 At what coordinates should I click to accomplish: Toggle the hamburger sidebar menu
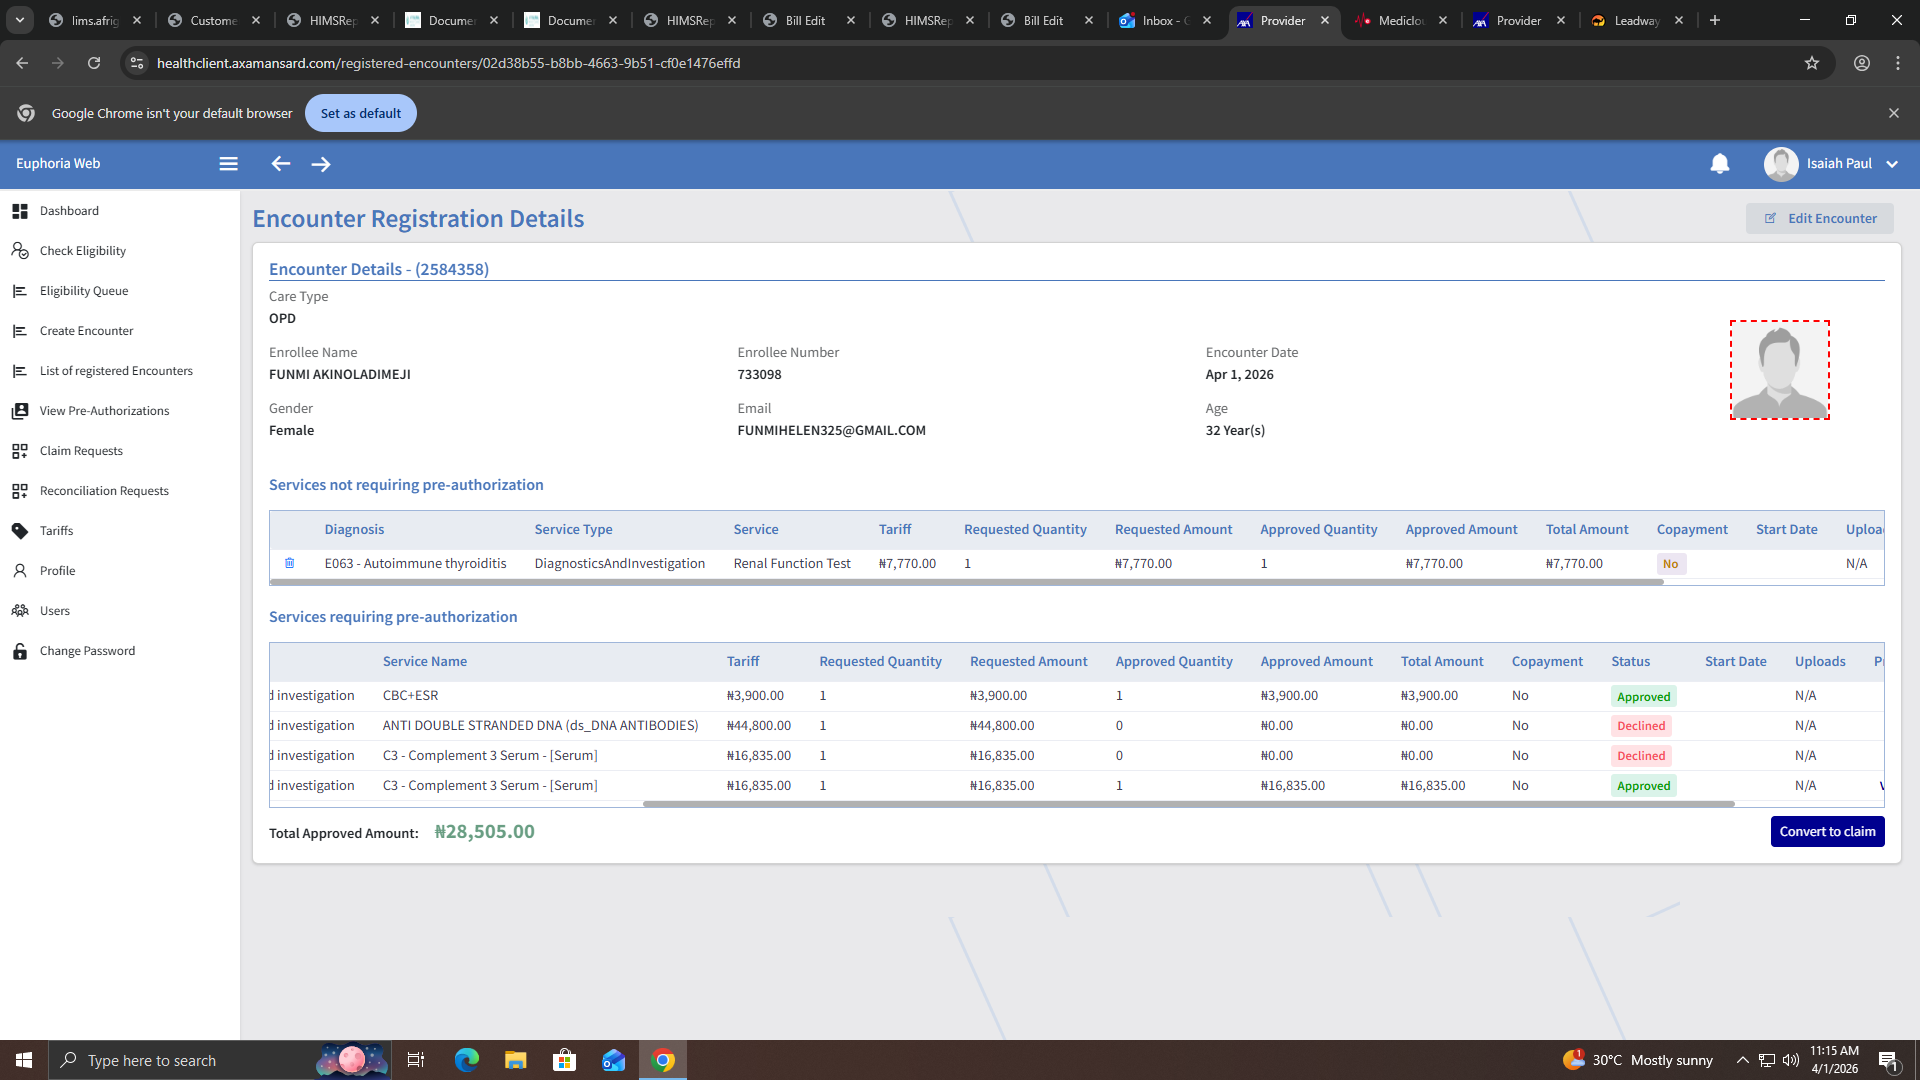click(x=228, y=164)
